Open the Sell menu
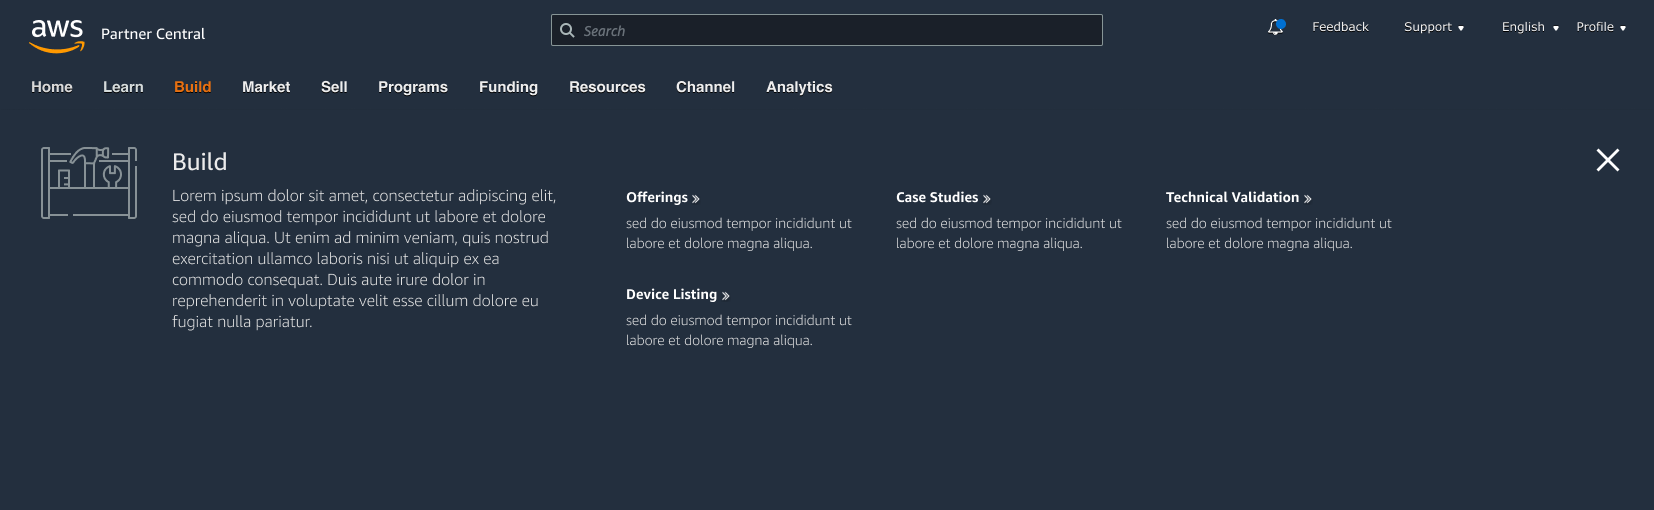This screenshot has width=1654, height=510. 334,87
